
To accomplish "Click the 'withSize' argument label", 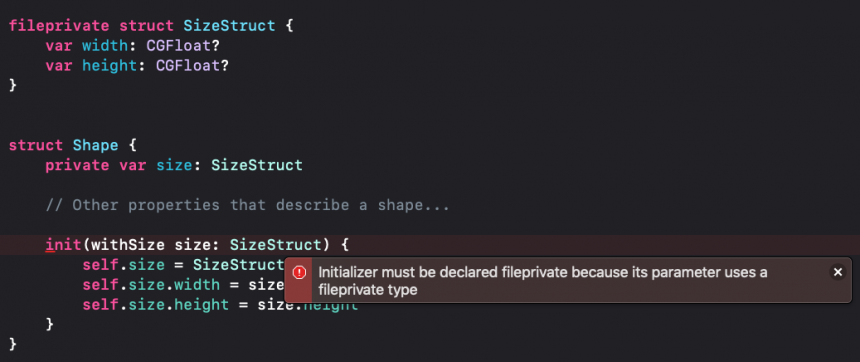I will 128,245.
